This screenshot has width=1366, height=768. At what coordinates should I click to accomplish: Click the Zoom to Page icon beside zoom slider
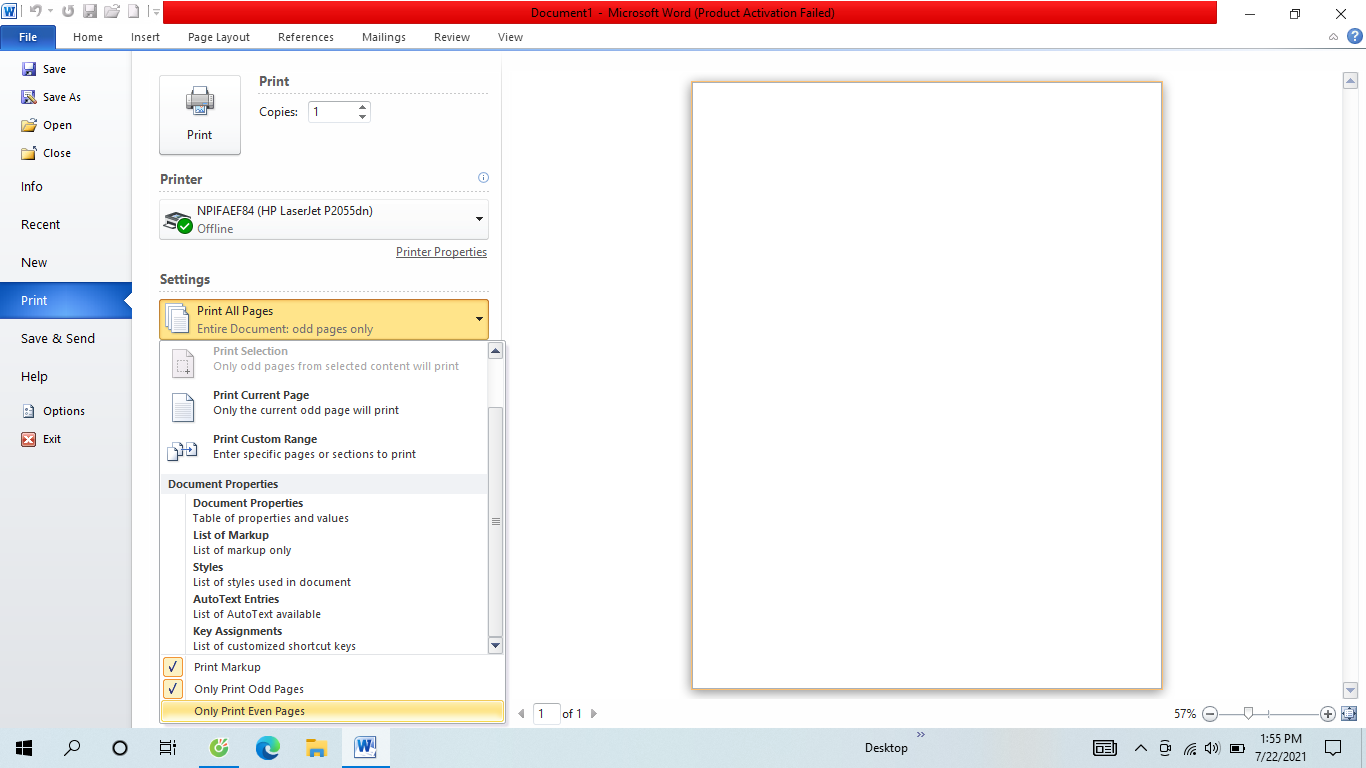[1349, 714]
